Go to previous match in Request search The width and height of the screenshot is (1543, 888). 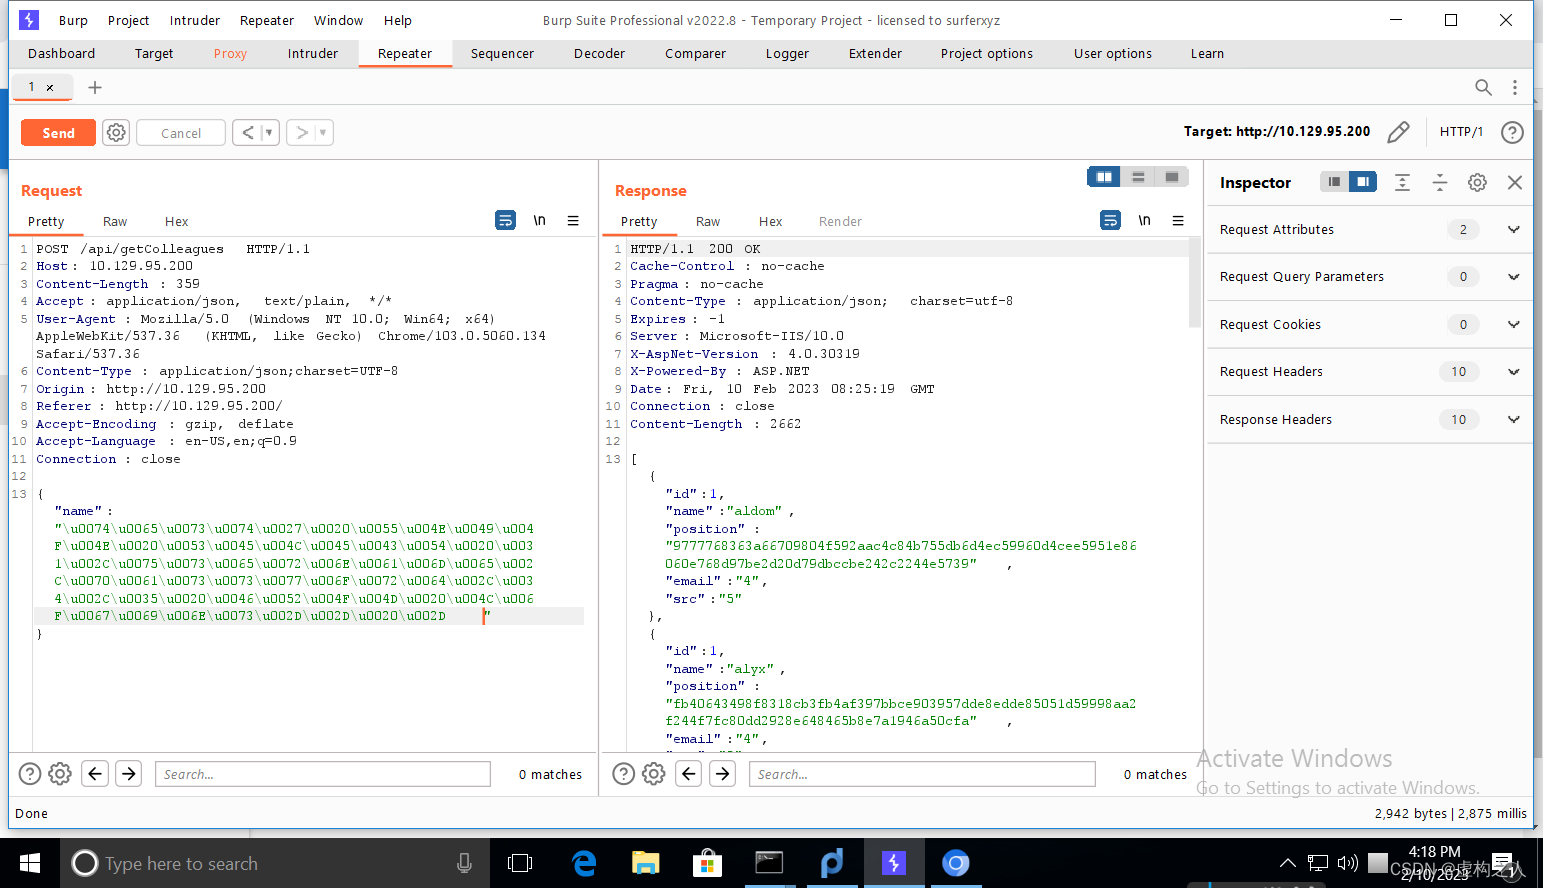pos(95,774)
